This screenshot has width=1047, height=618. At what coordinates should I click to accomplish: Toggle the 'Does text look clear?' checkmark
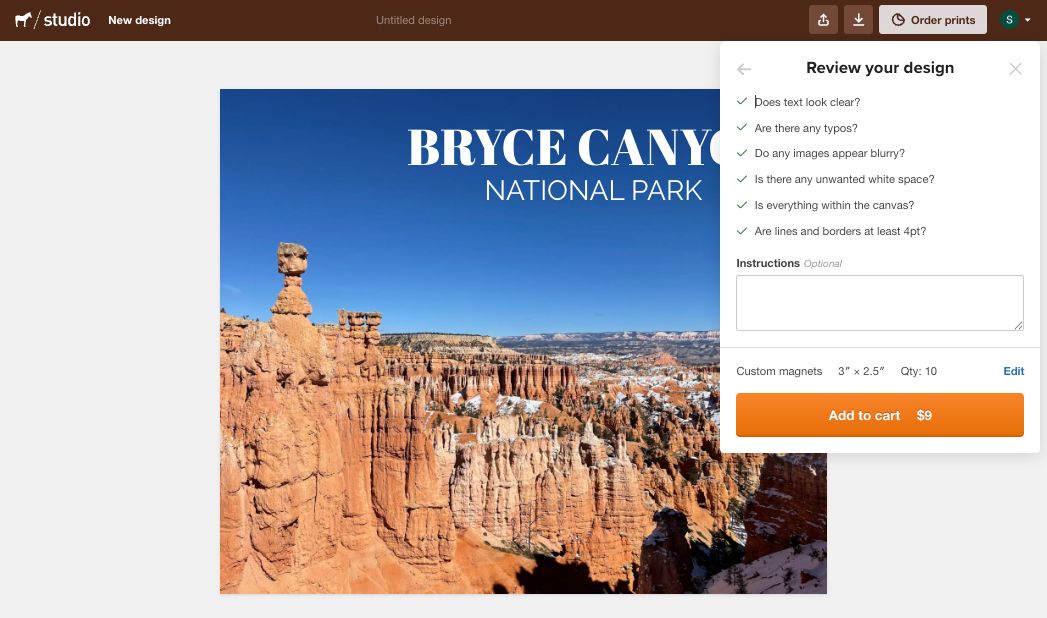click(x=742, y=102)
